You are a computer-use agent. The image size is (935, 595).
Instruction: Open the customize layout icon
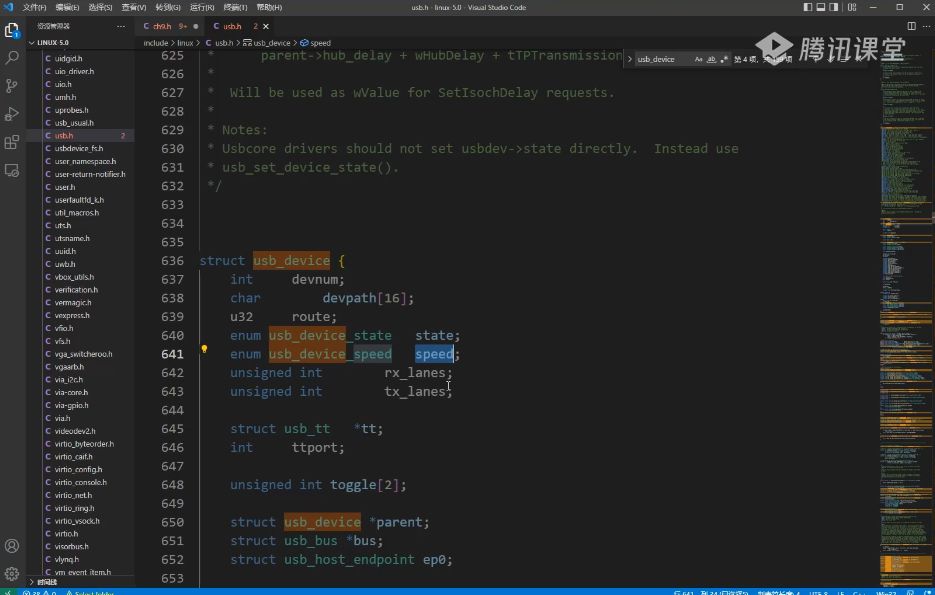coord(852,7)
